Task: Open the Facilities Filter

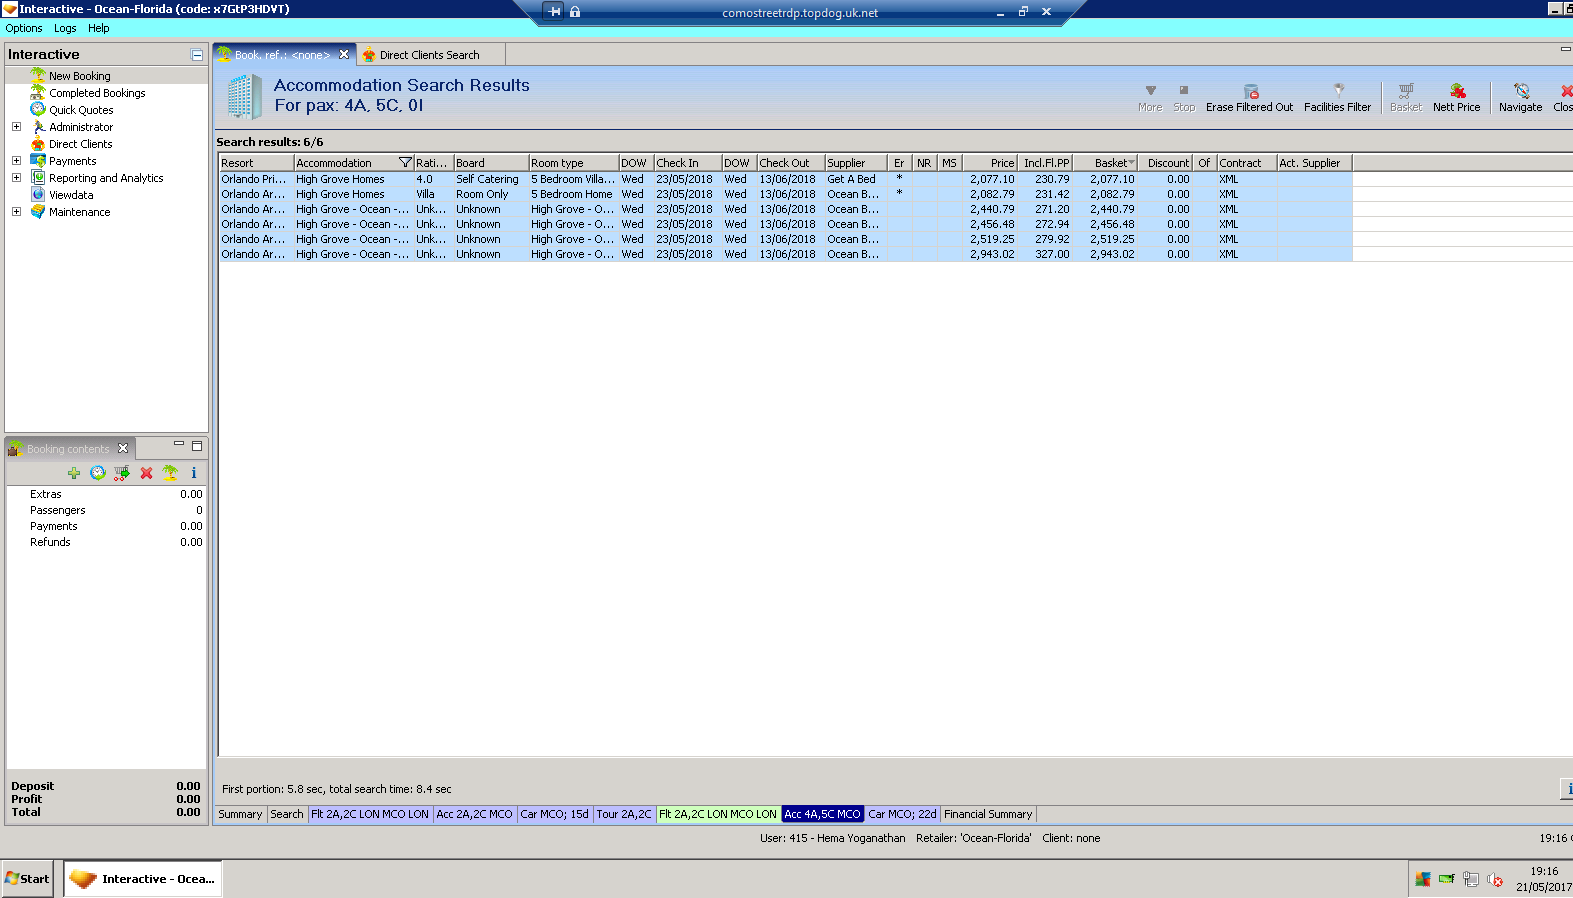Action: tap(1337, 97)
